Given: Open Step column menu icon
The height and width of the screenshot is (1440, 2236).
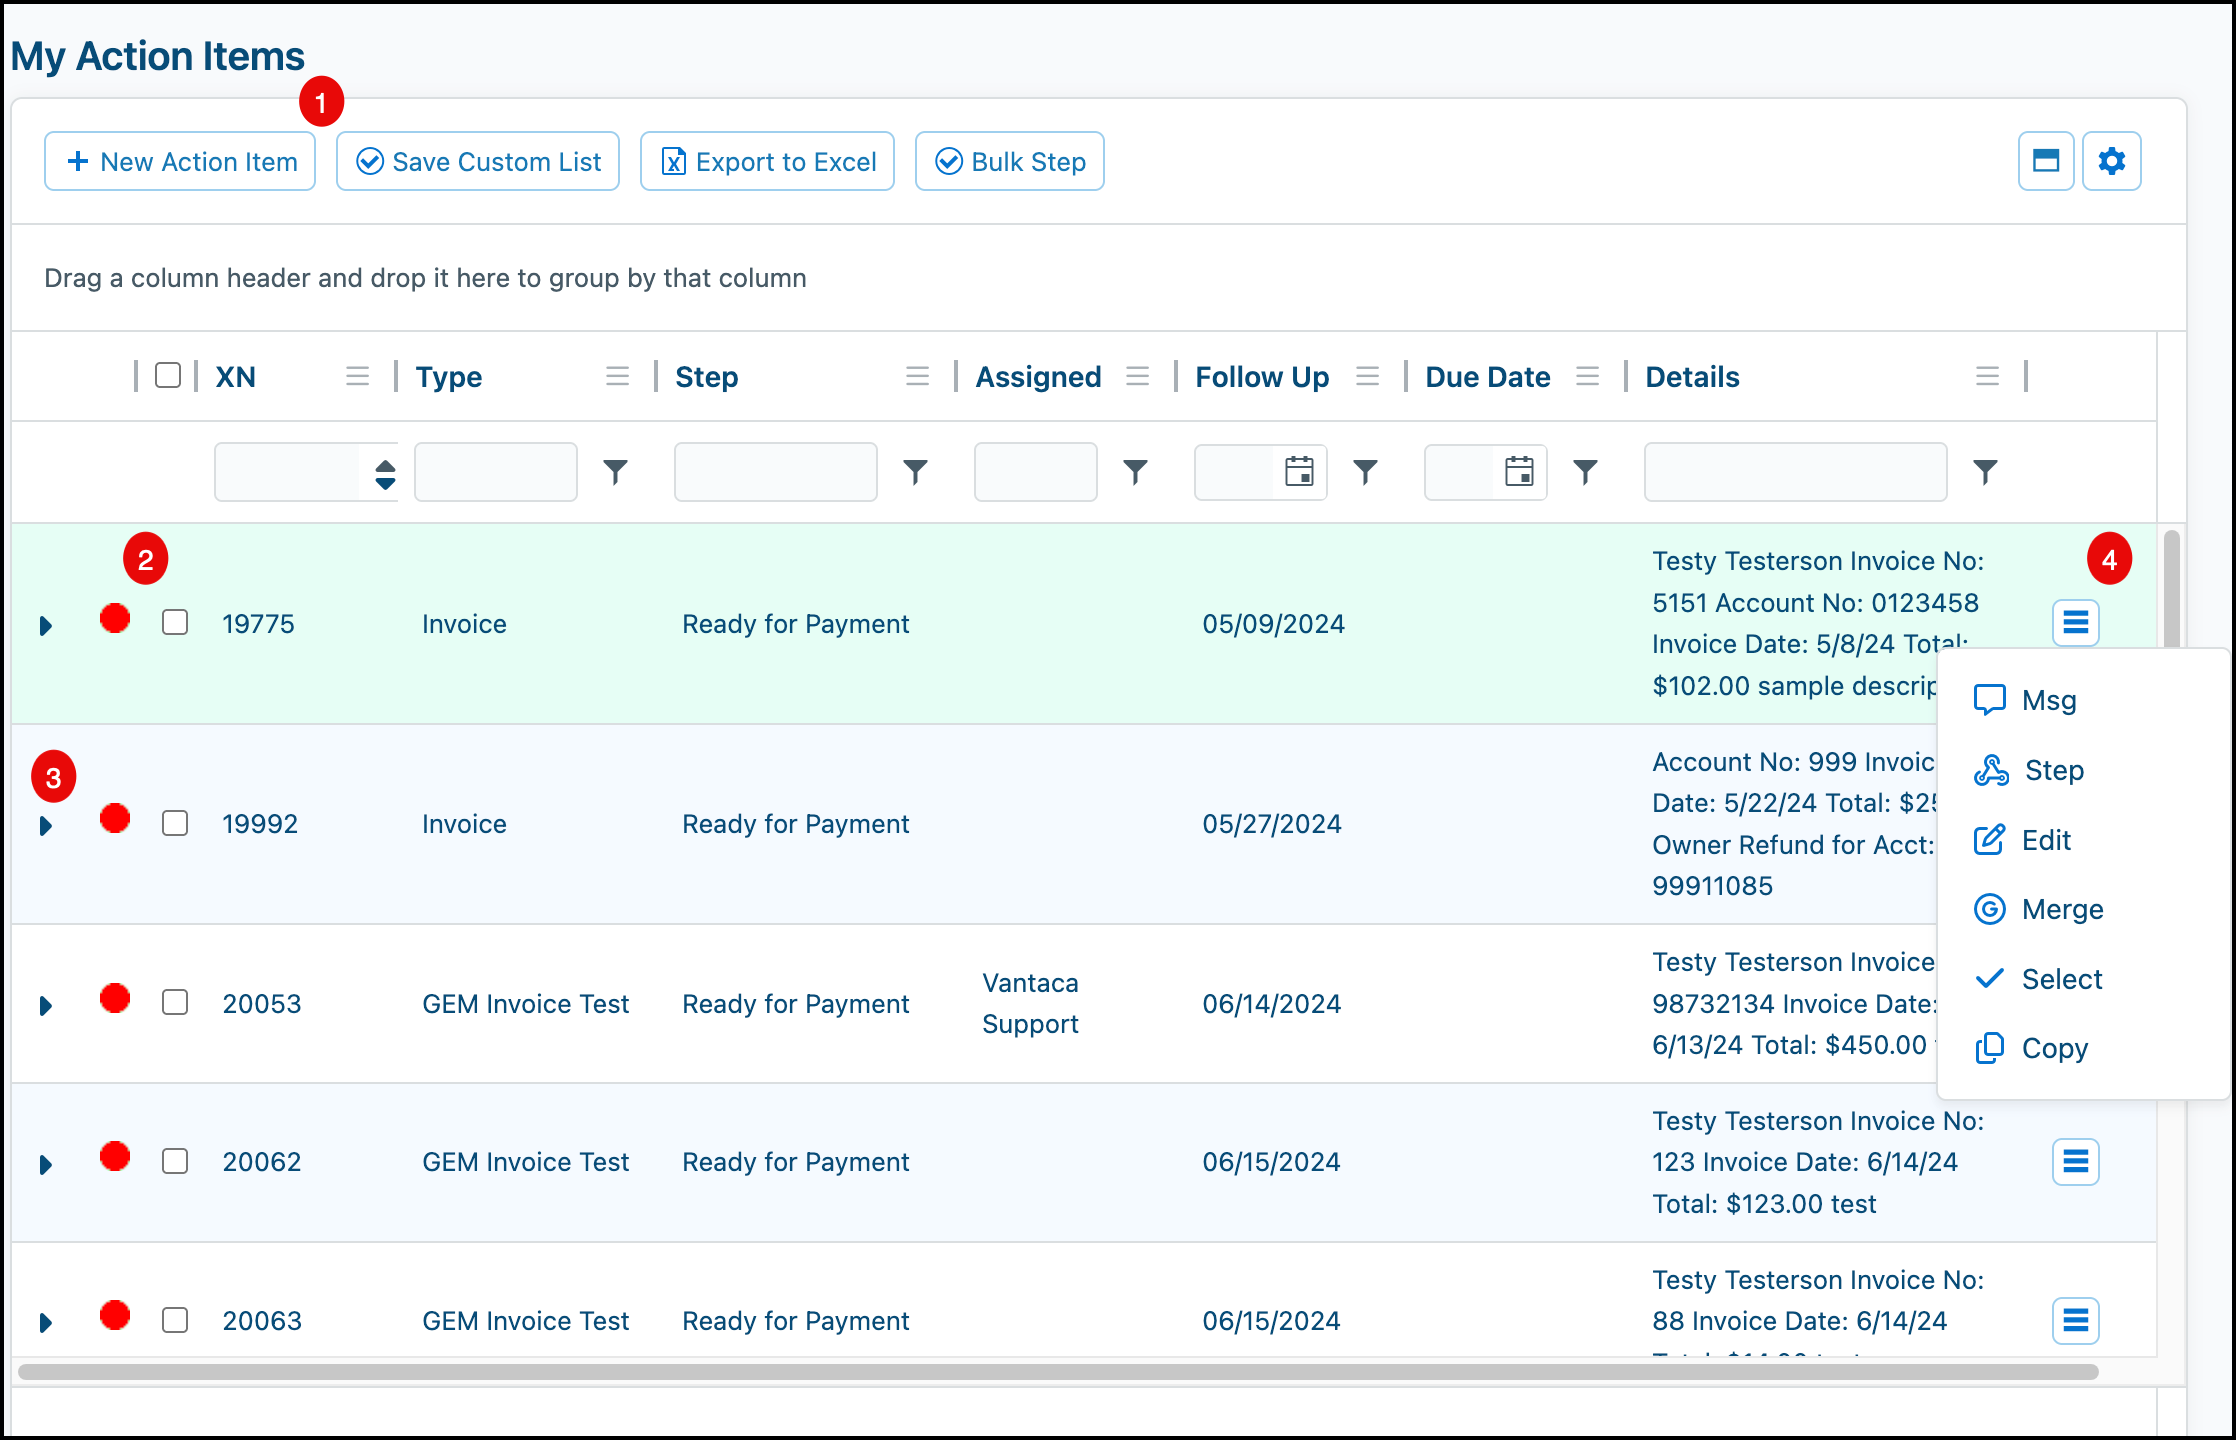Looking at the screenshot, I should (917, 377).
